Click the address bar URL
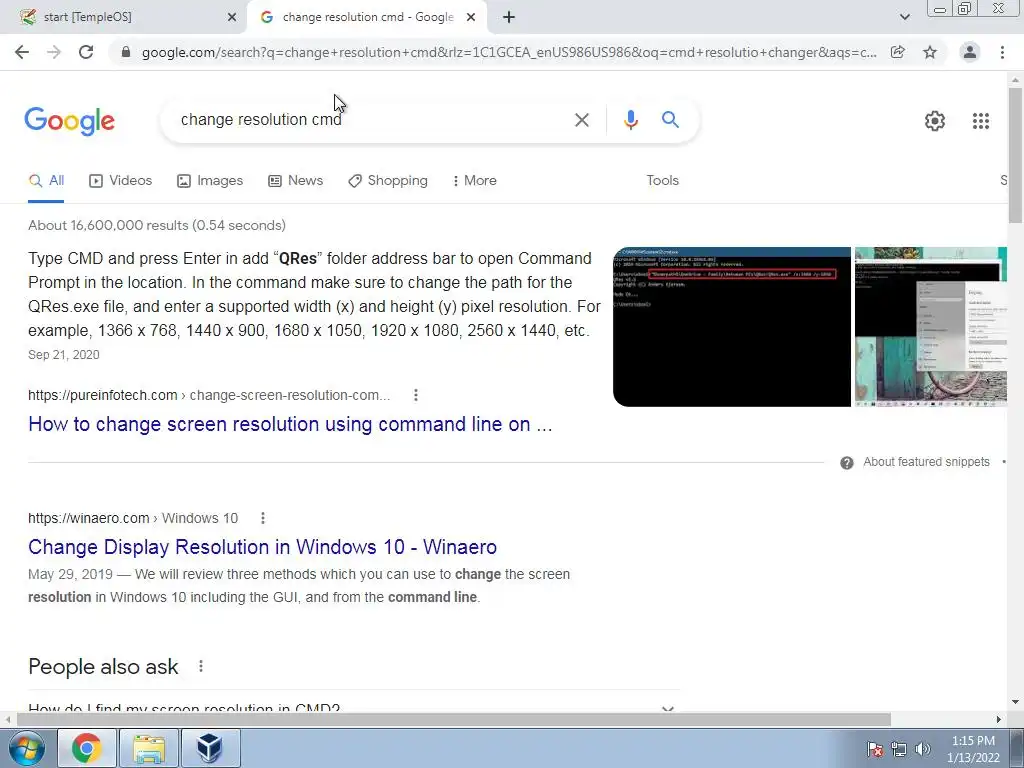Screen dimensions: 1024x768 click(509, 52)
